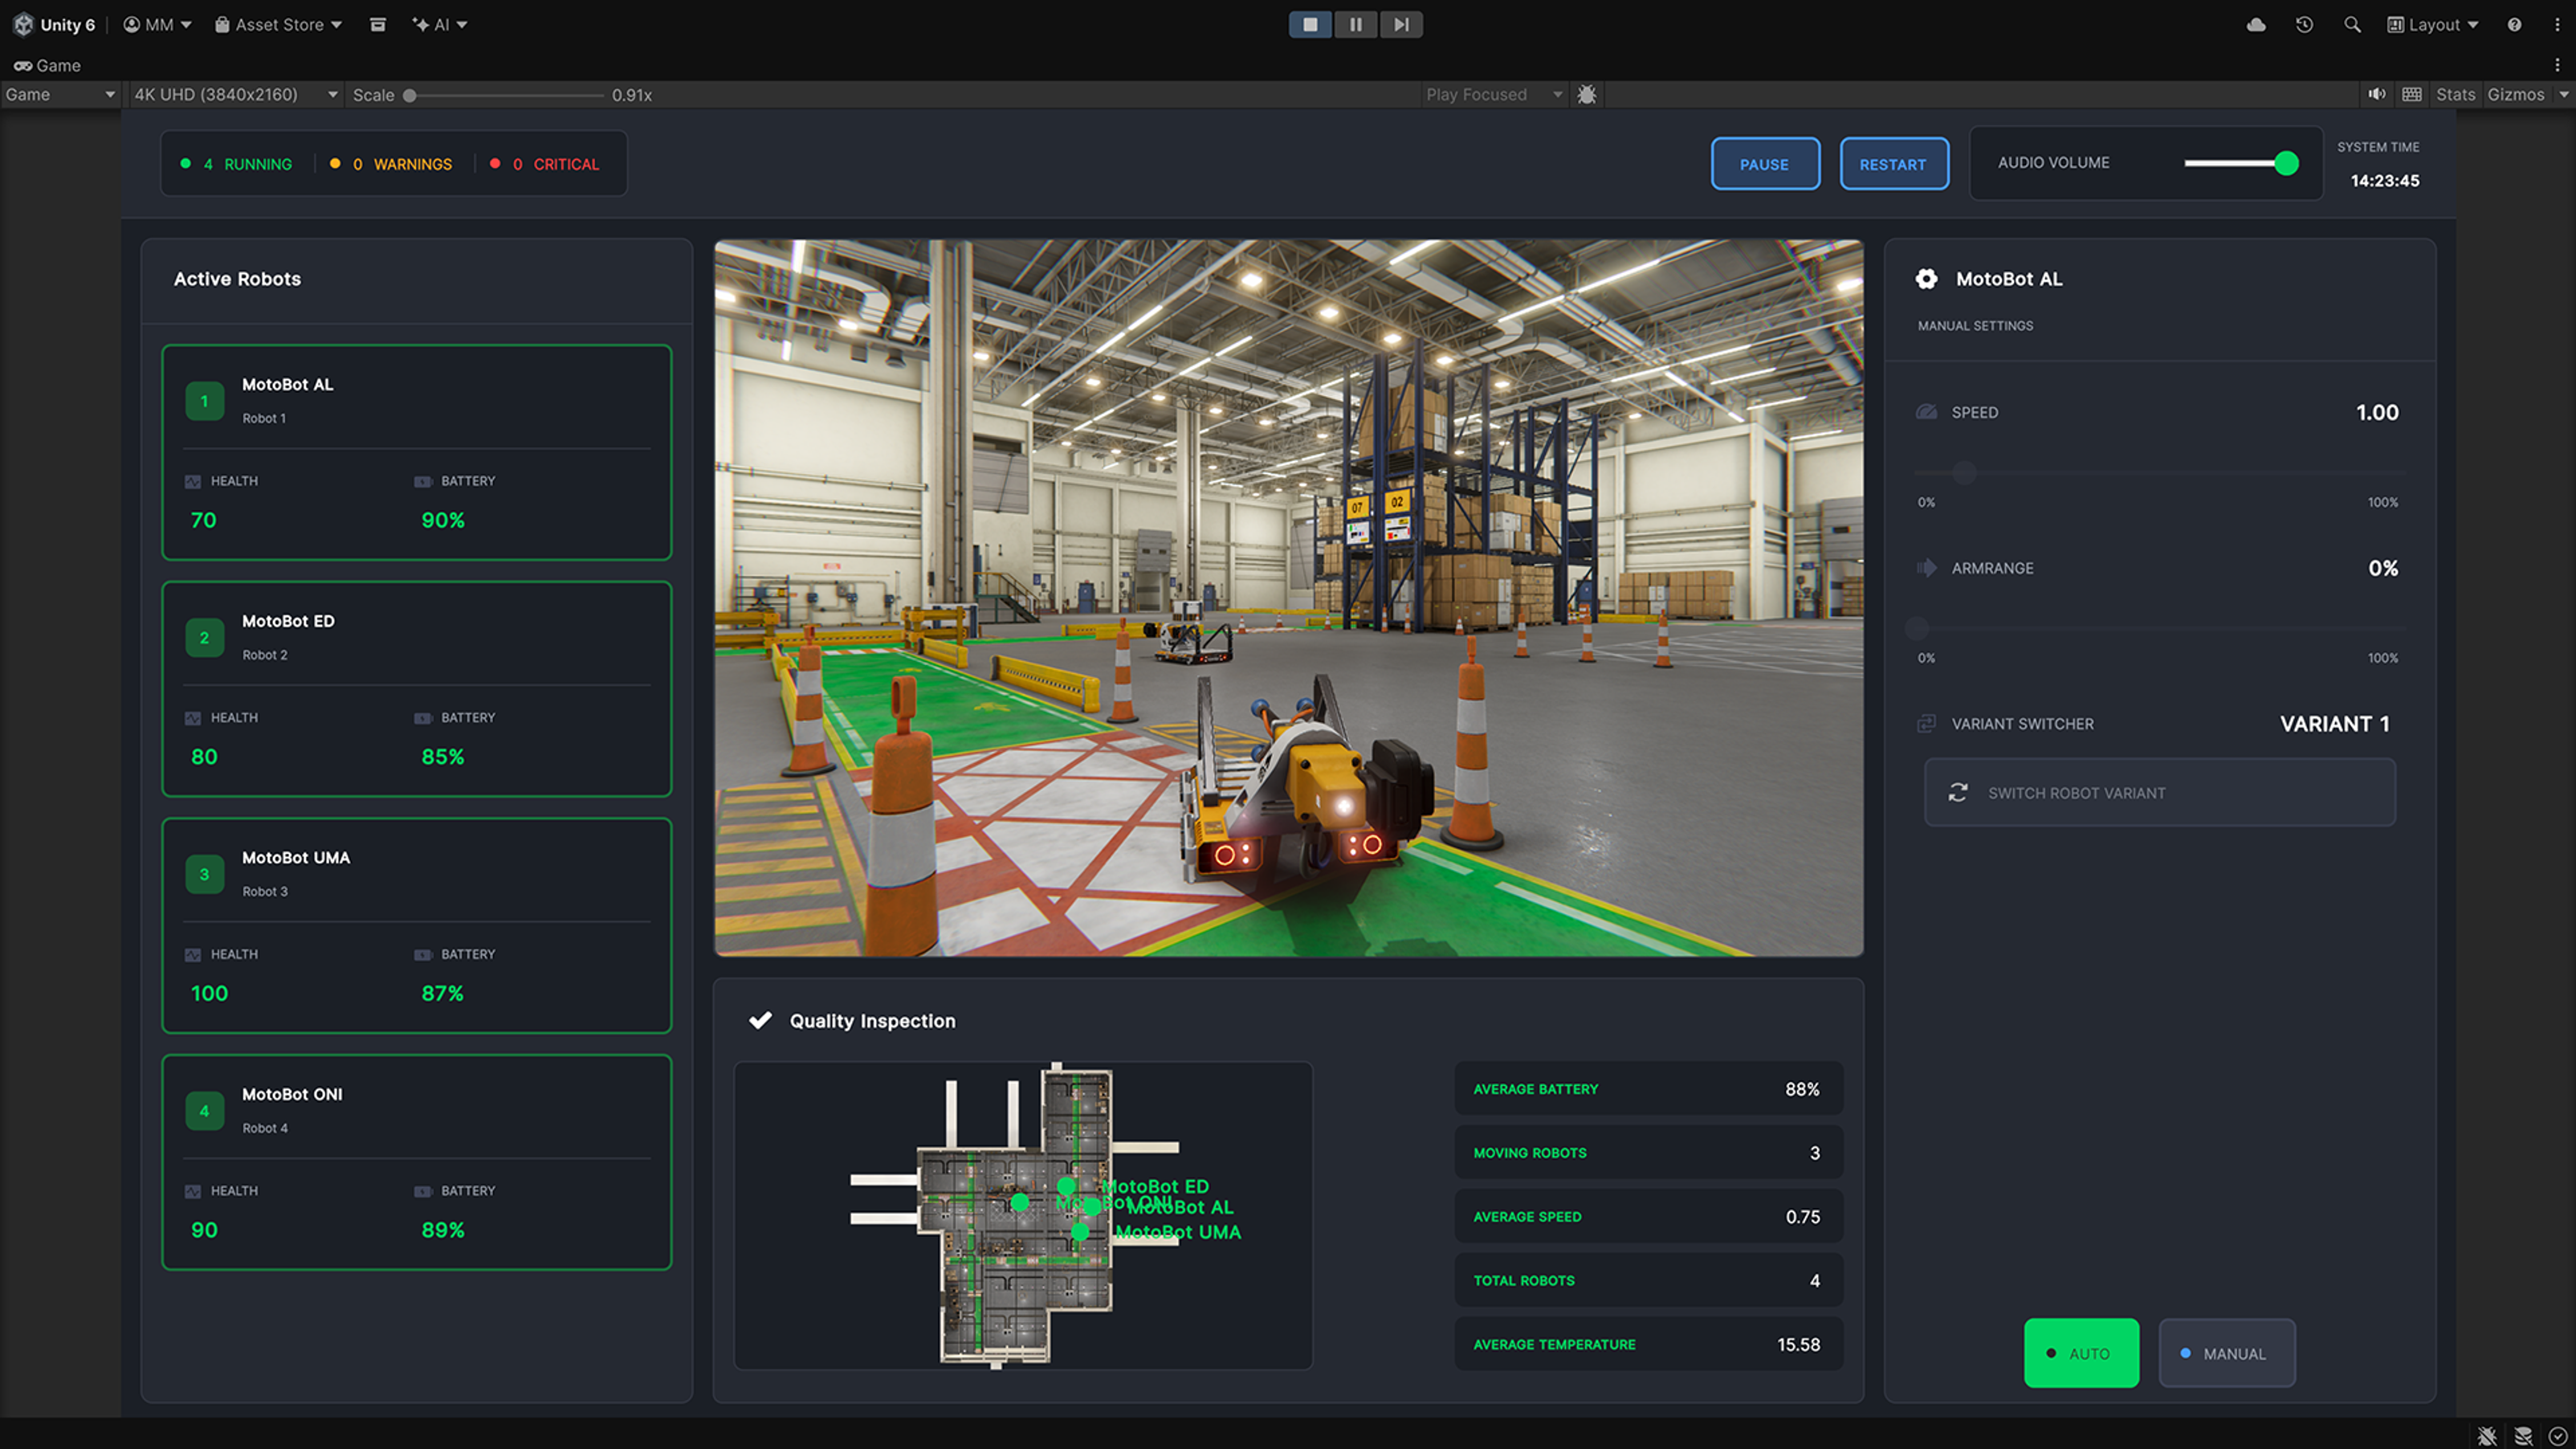This screenshot has height=1449, width=2576.
Task: Adjust the Audio Volume slider
Action: click(2240, 163)
